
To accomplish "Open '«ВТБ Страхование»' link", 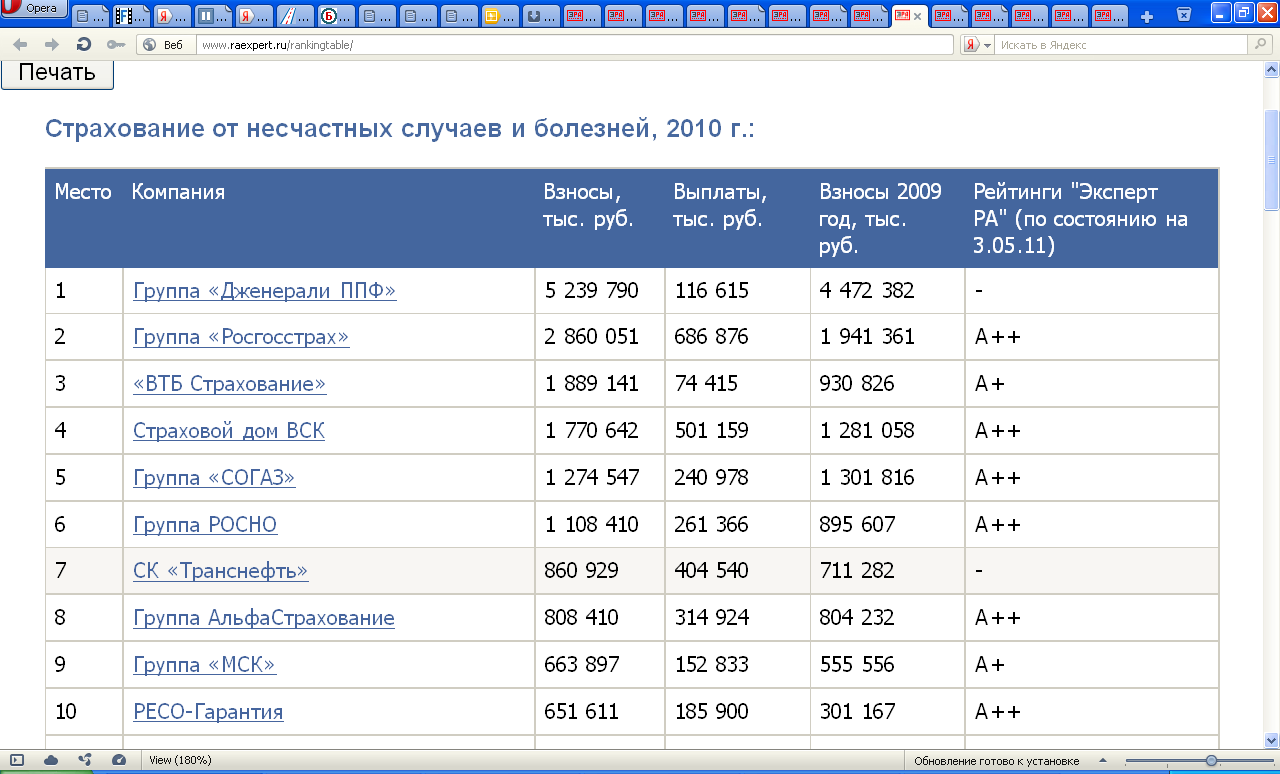I will pyautogui.click(x=230, y=384).
